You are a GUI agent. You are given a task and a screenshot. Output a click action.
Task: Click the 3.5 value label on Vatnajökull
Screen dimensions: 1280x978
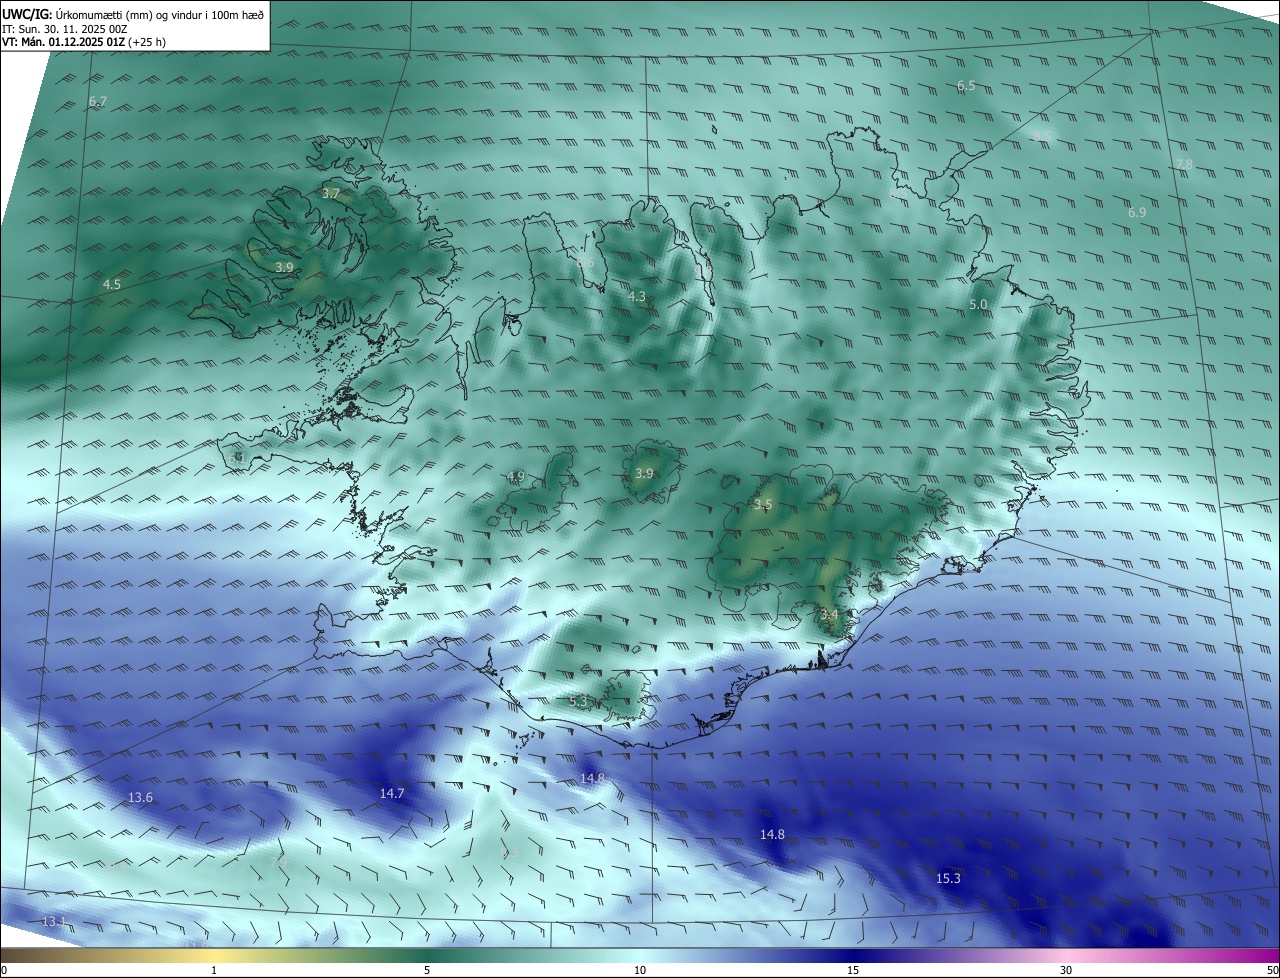click(x=763, y=505)
